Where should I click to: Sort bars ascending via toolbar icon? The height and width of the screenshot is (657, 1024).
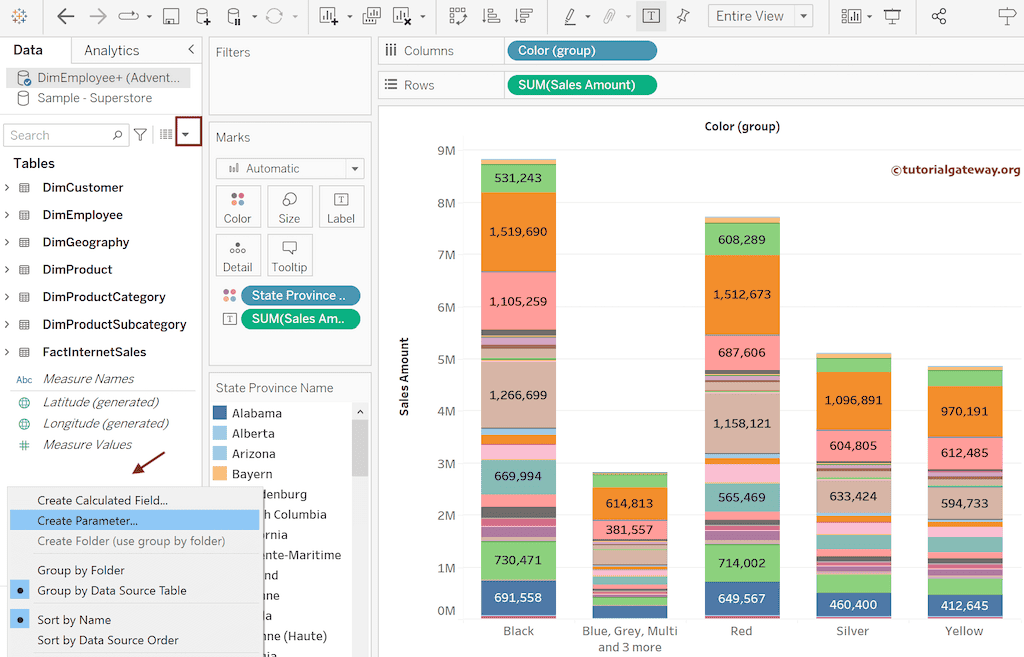point(490,17)
